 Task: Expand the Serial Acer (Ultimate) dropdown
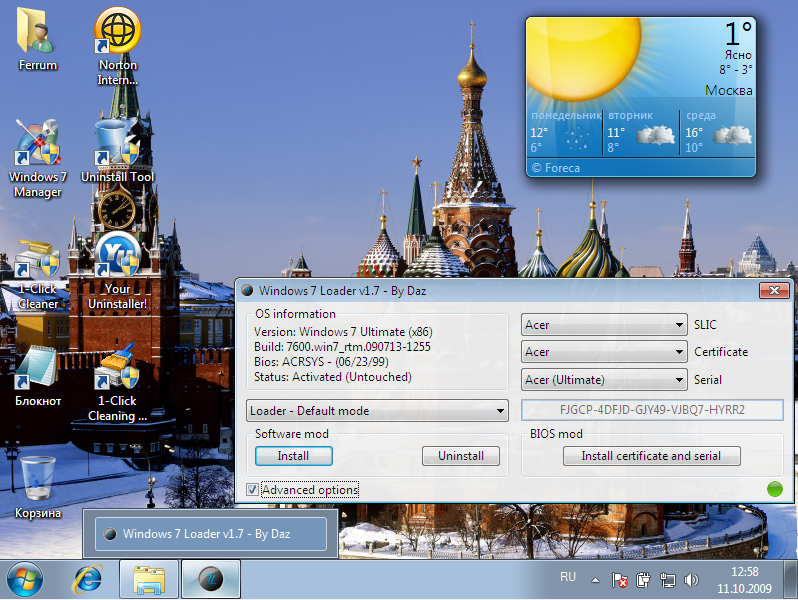604,380
